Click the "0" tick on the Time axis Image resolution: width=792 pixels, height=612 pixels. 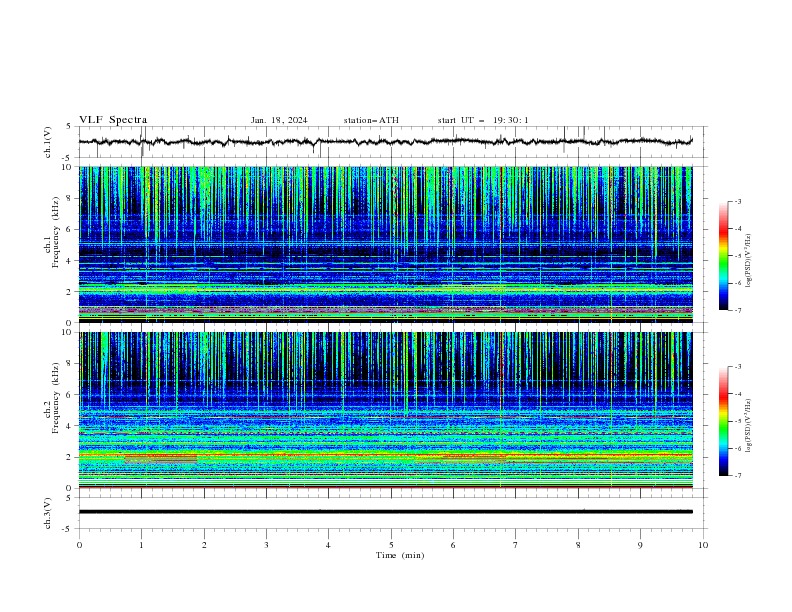tap(79, 545)
